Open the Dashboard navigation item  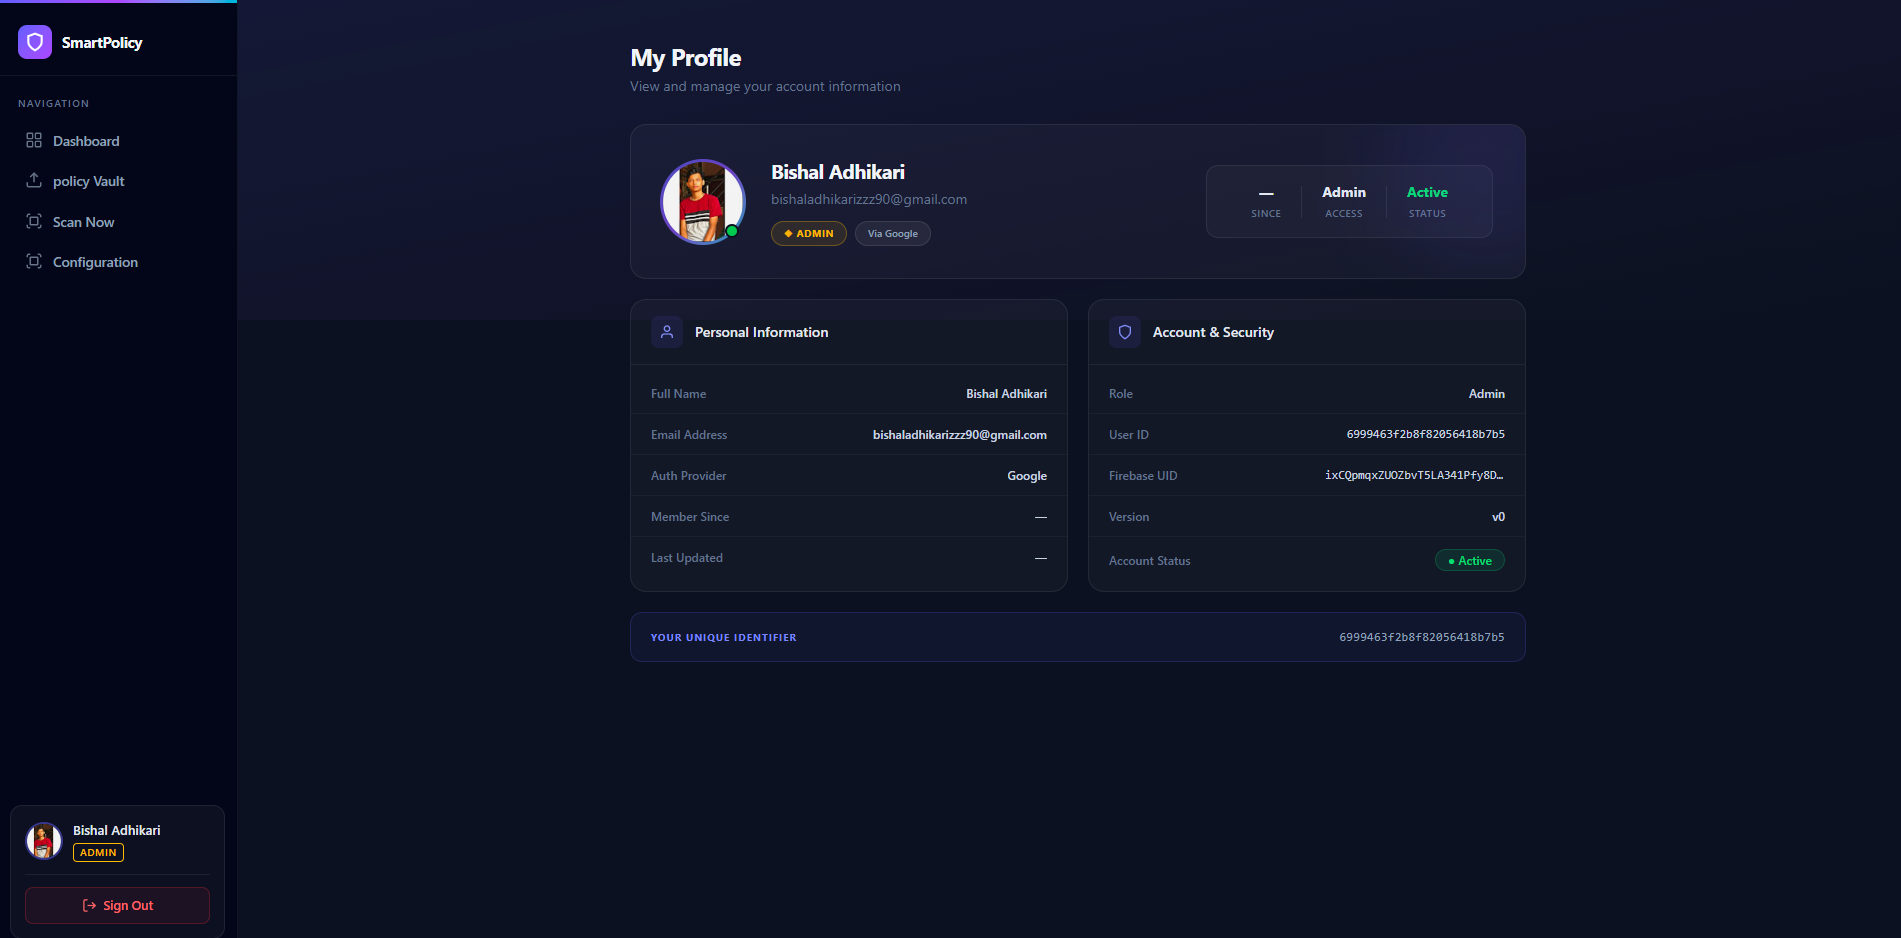pyautogui.click(x=86, y=141)
